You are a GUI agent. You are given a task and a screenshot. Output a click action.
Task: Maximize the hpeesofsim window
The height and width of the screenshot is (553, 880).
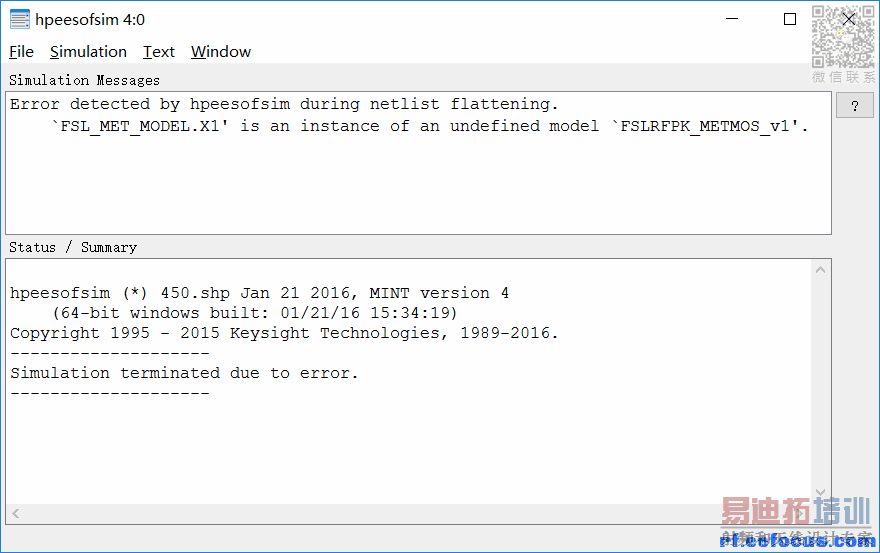click(790, 19)
